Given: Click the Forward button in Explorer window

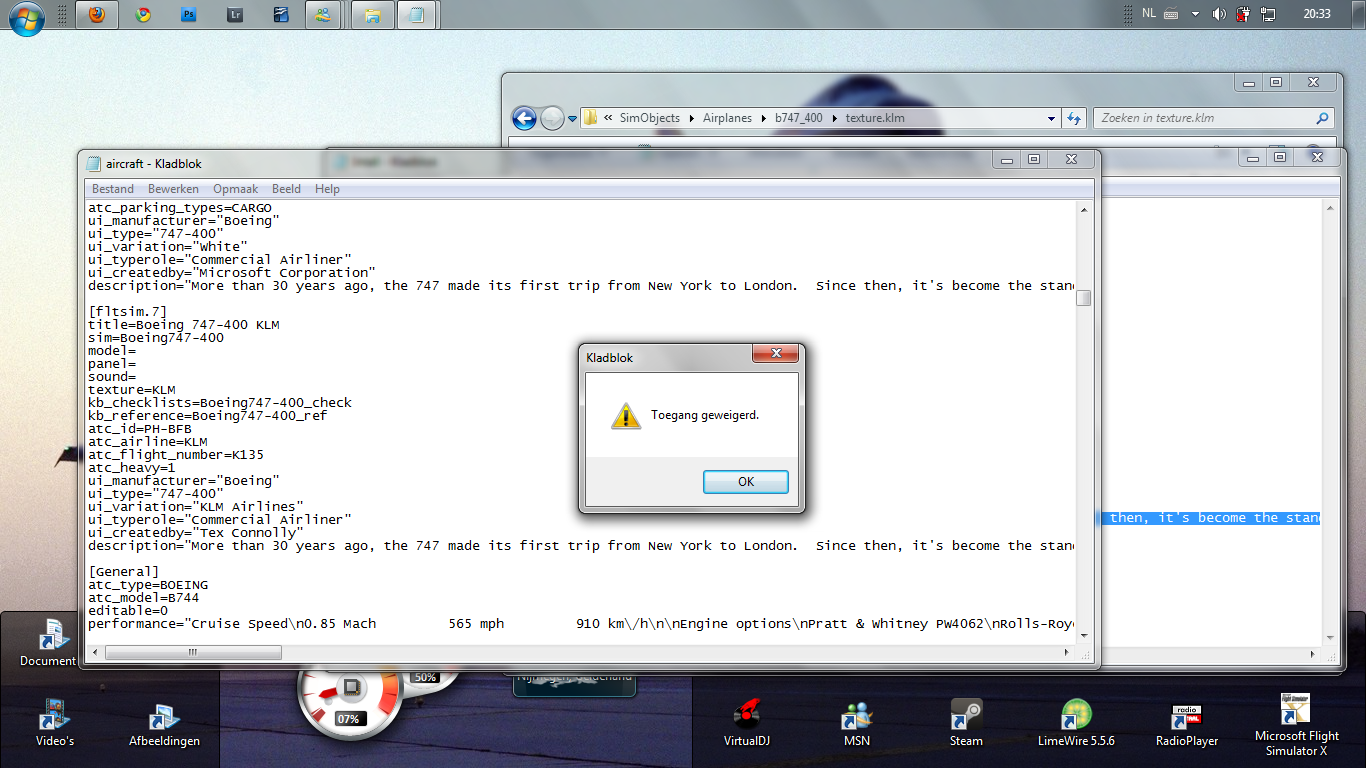Looking at the screenshot, I should 552,118.
